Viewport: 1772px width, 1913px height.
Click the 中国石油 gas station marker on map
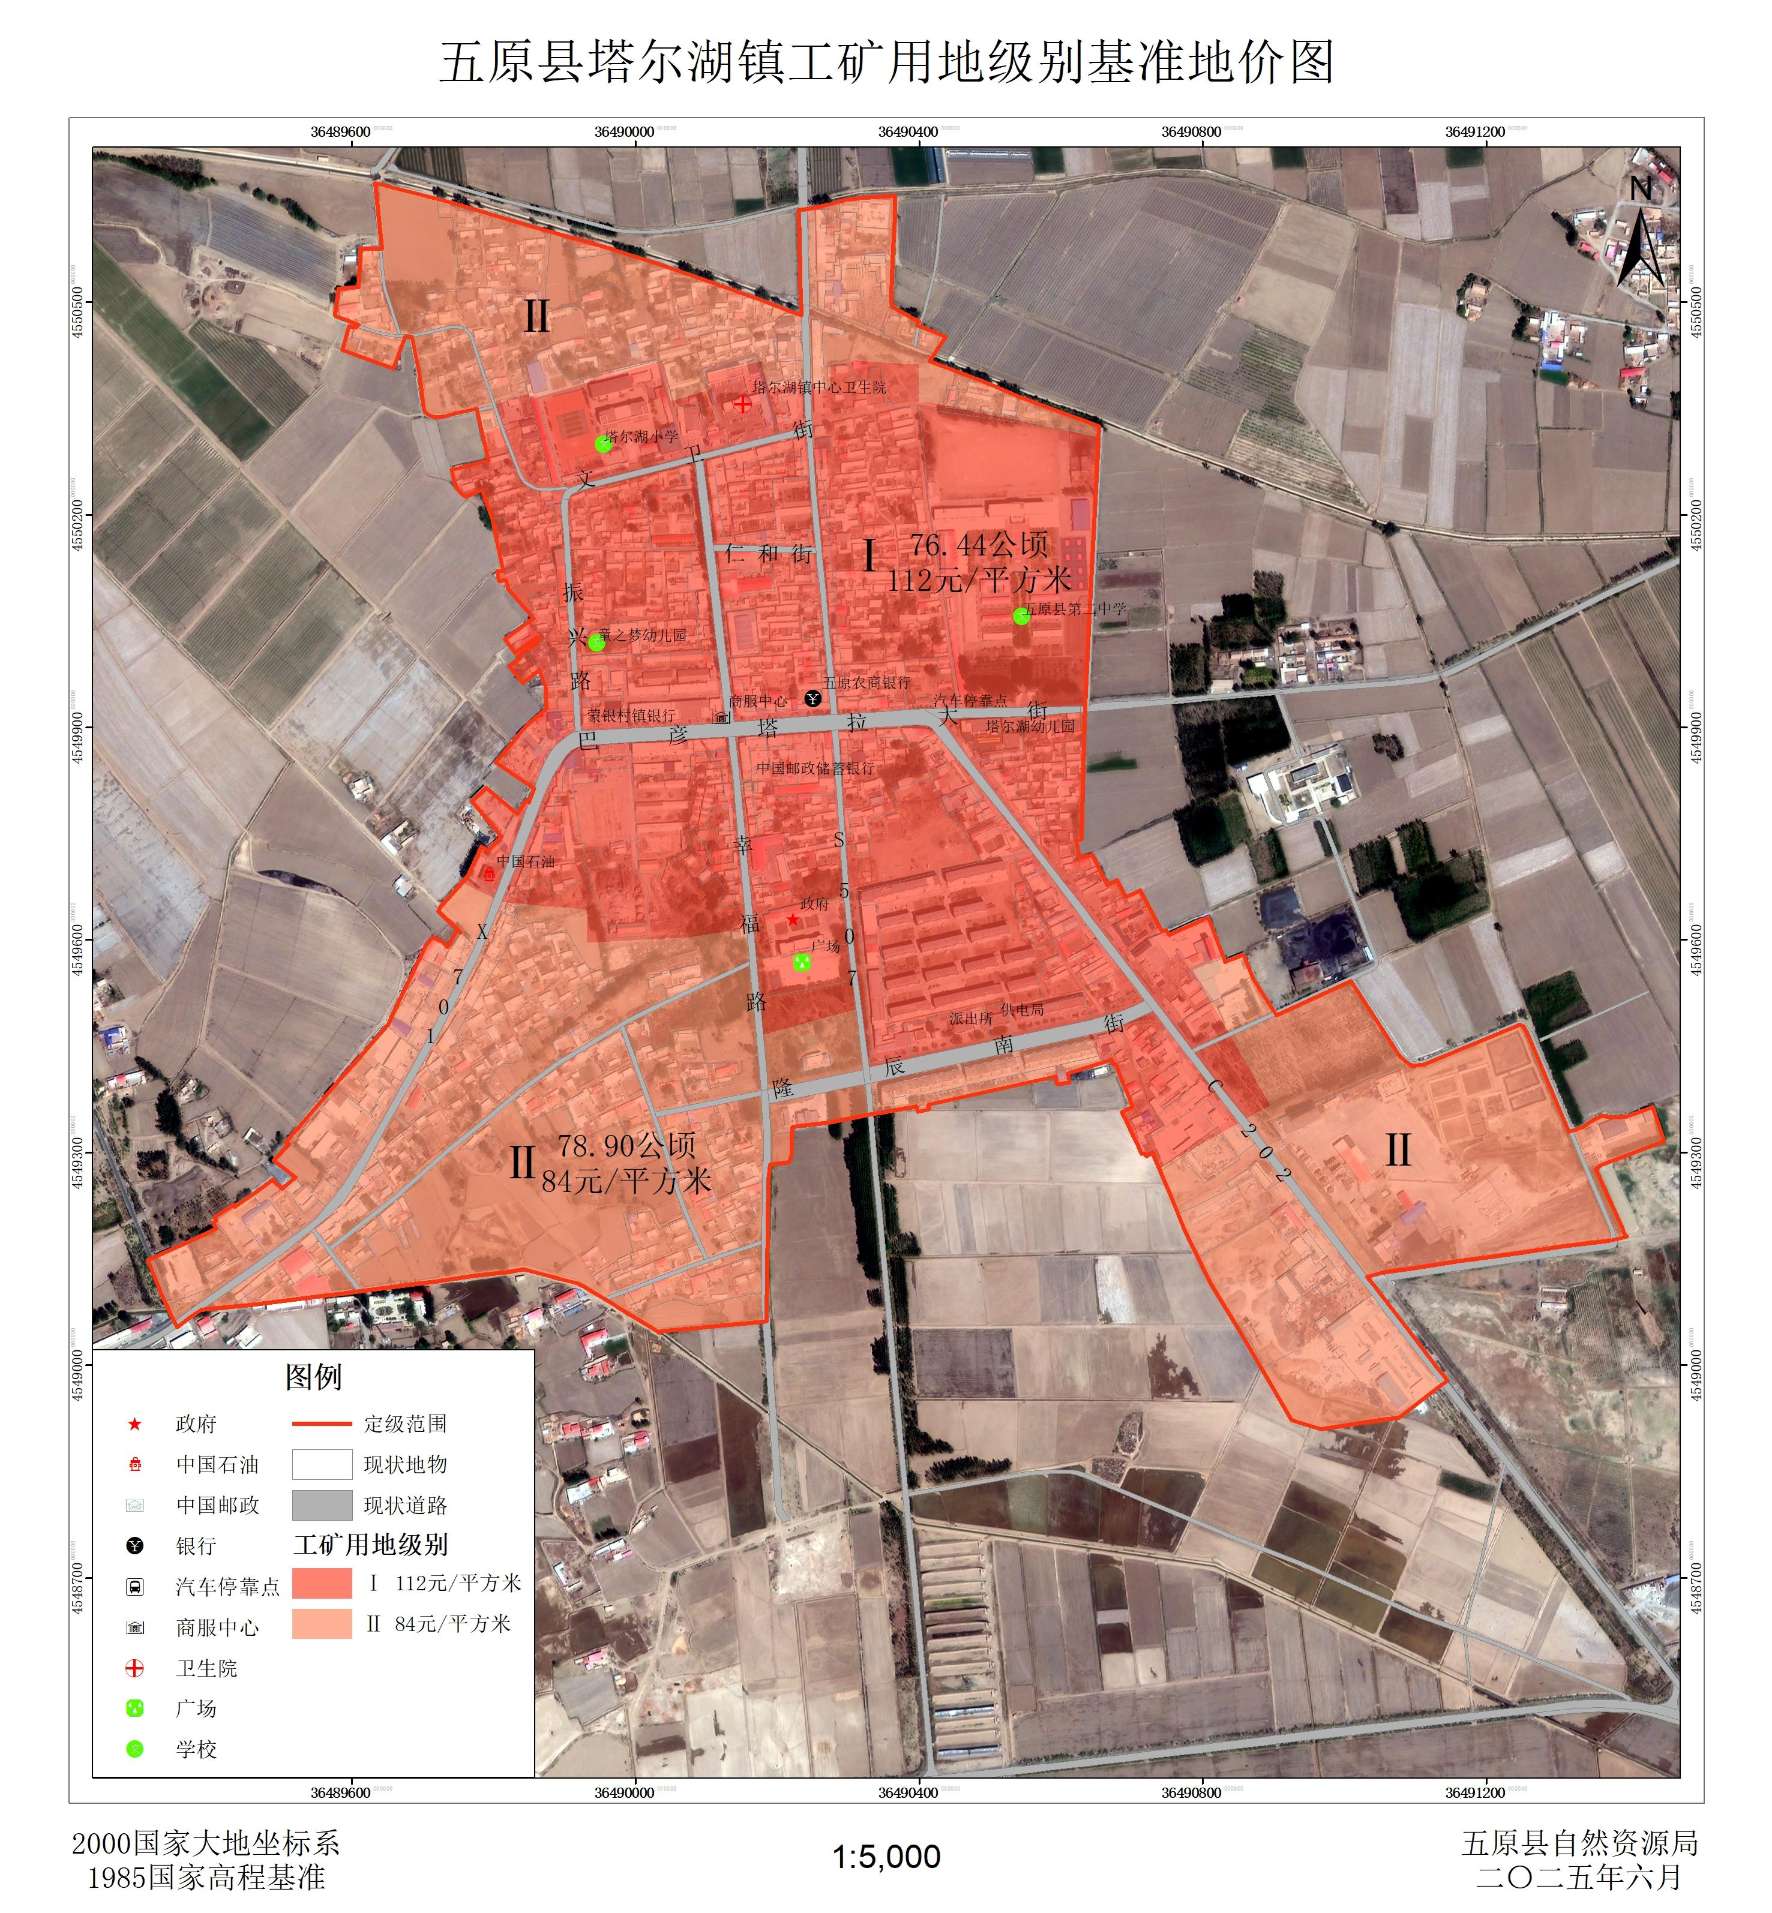489,873
